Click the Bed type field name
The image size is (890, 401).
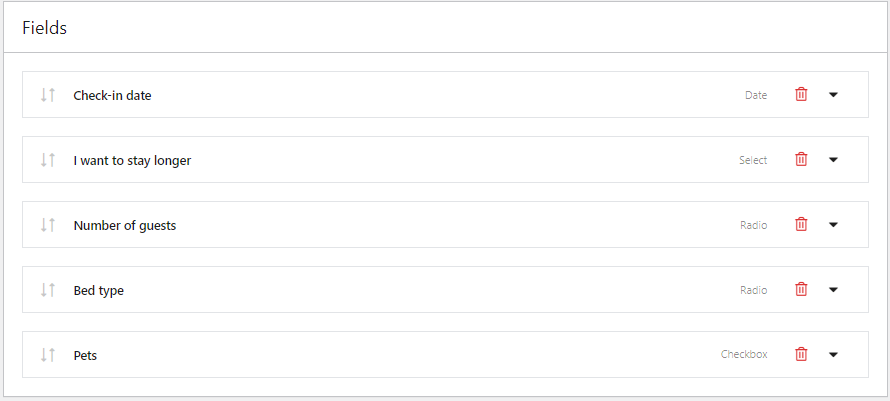[x=99, y=291]
